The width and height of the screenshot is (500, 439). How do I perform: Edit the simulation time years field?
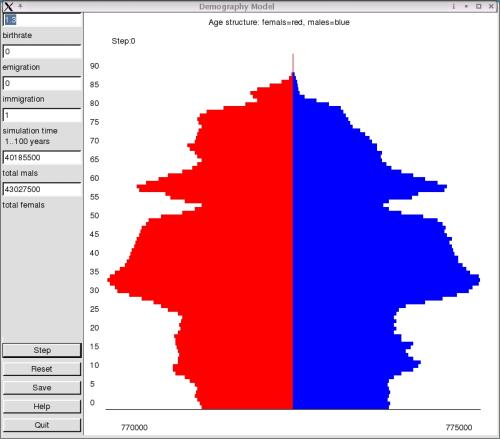point(42,115)
